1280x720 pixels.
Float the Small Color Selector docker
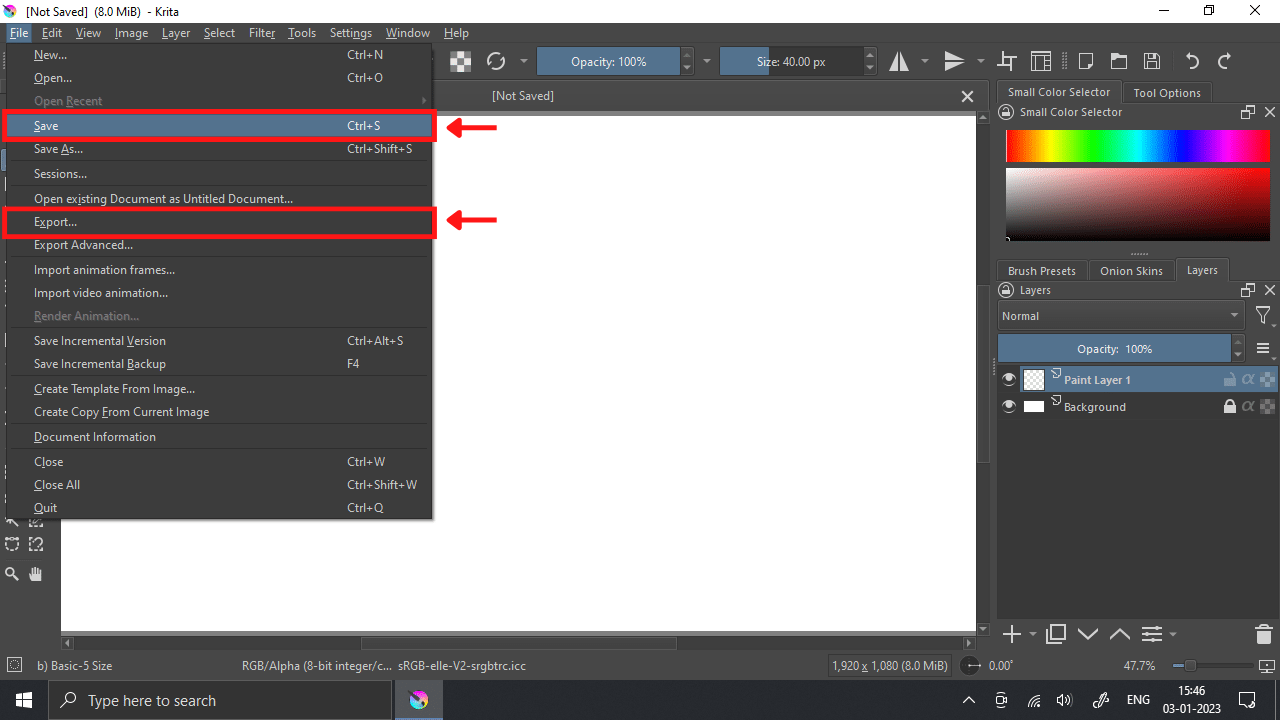[1248, 112]
